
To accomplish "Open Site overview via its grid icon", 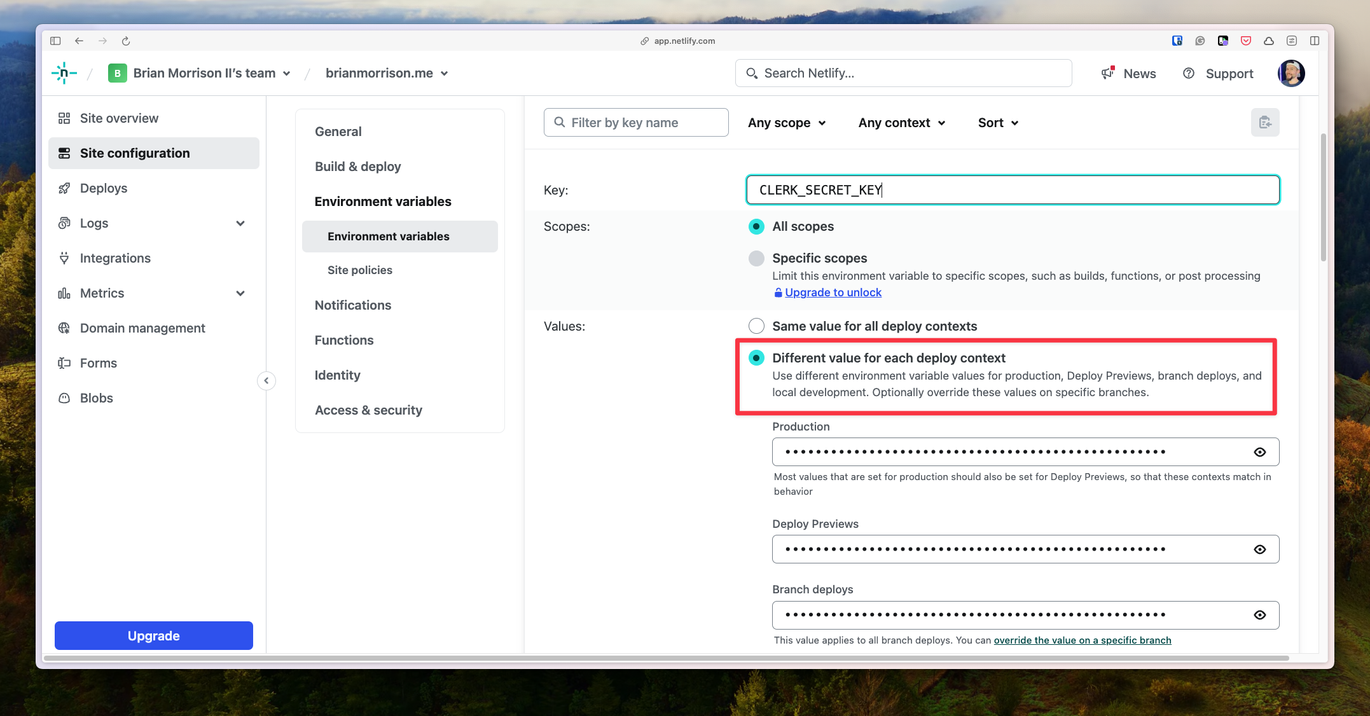I will tap(64, 118).
